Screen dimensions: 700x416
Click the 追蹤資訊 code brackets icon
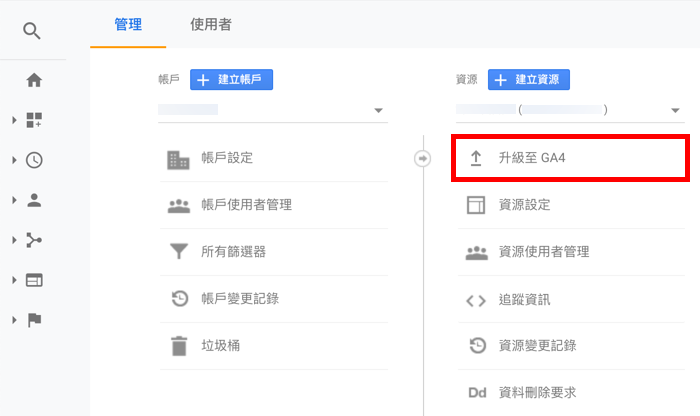tap(476, 301)
